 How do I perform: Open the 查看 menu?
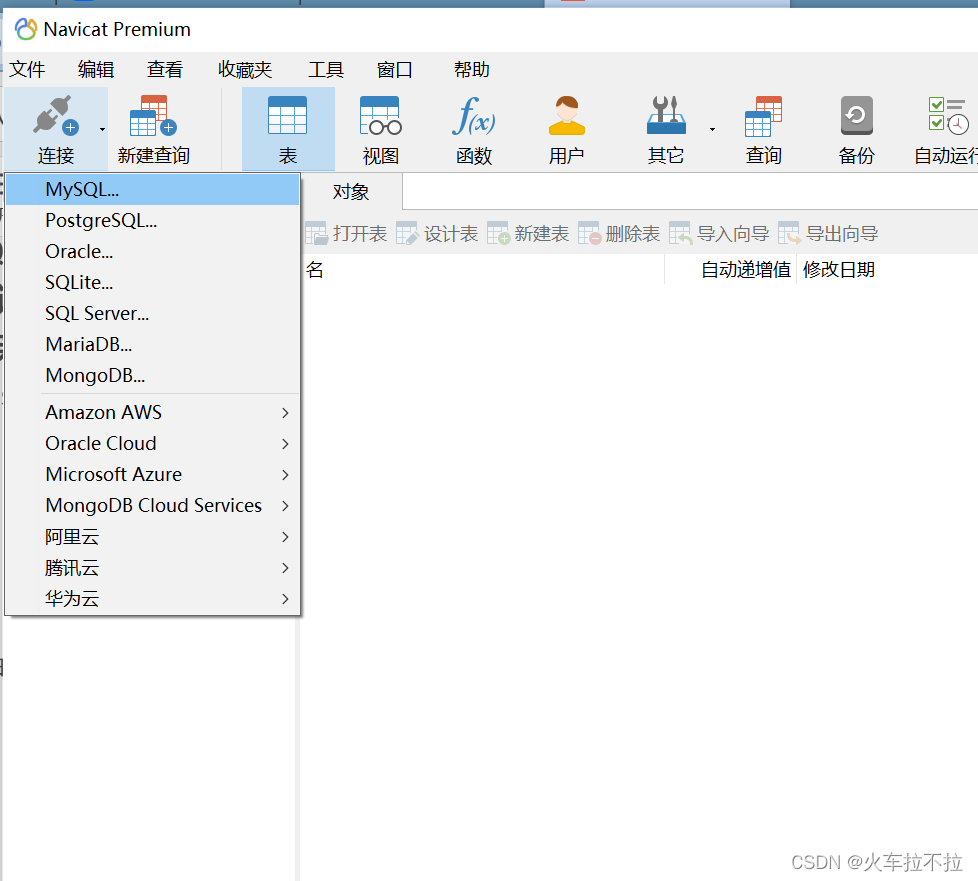[x=165, y=69]
